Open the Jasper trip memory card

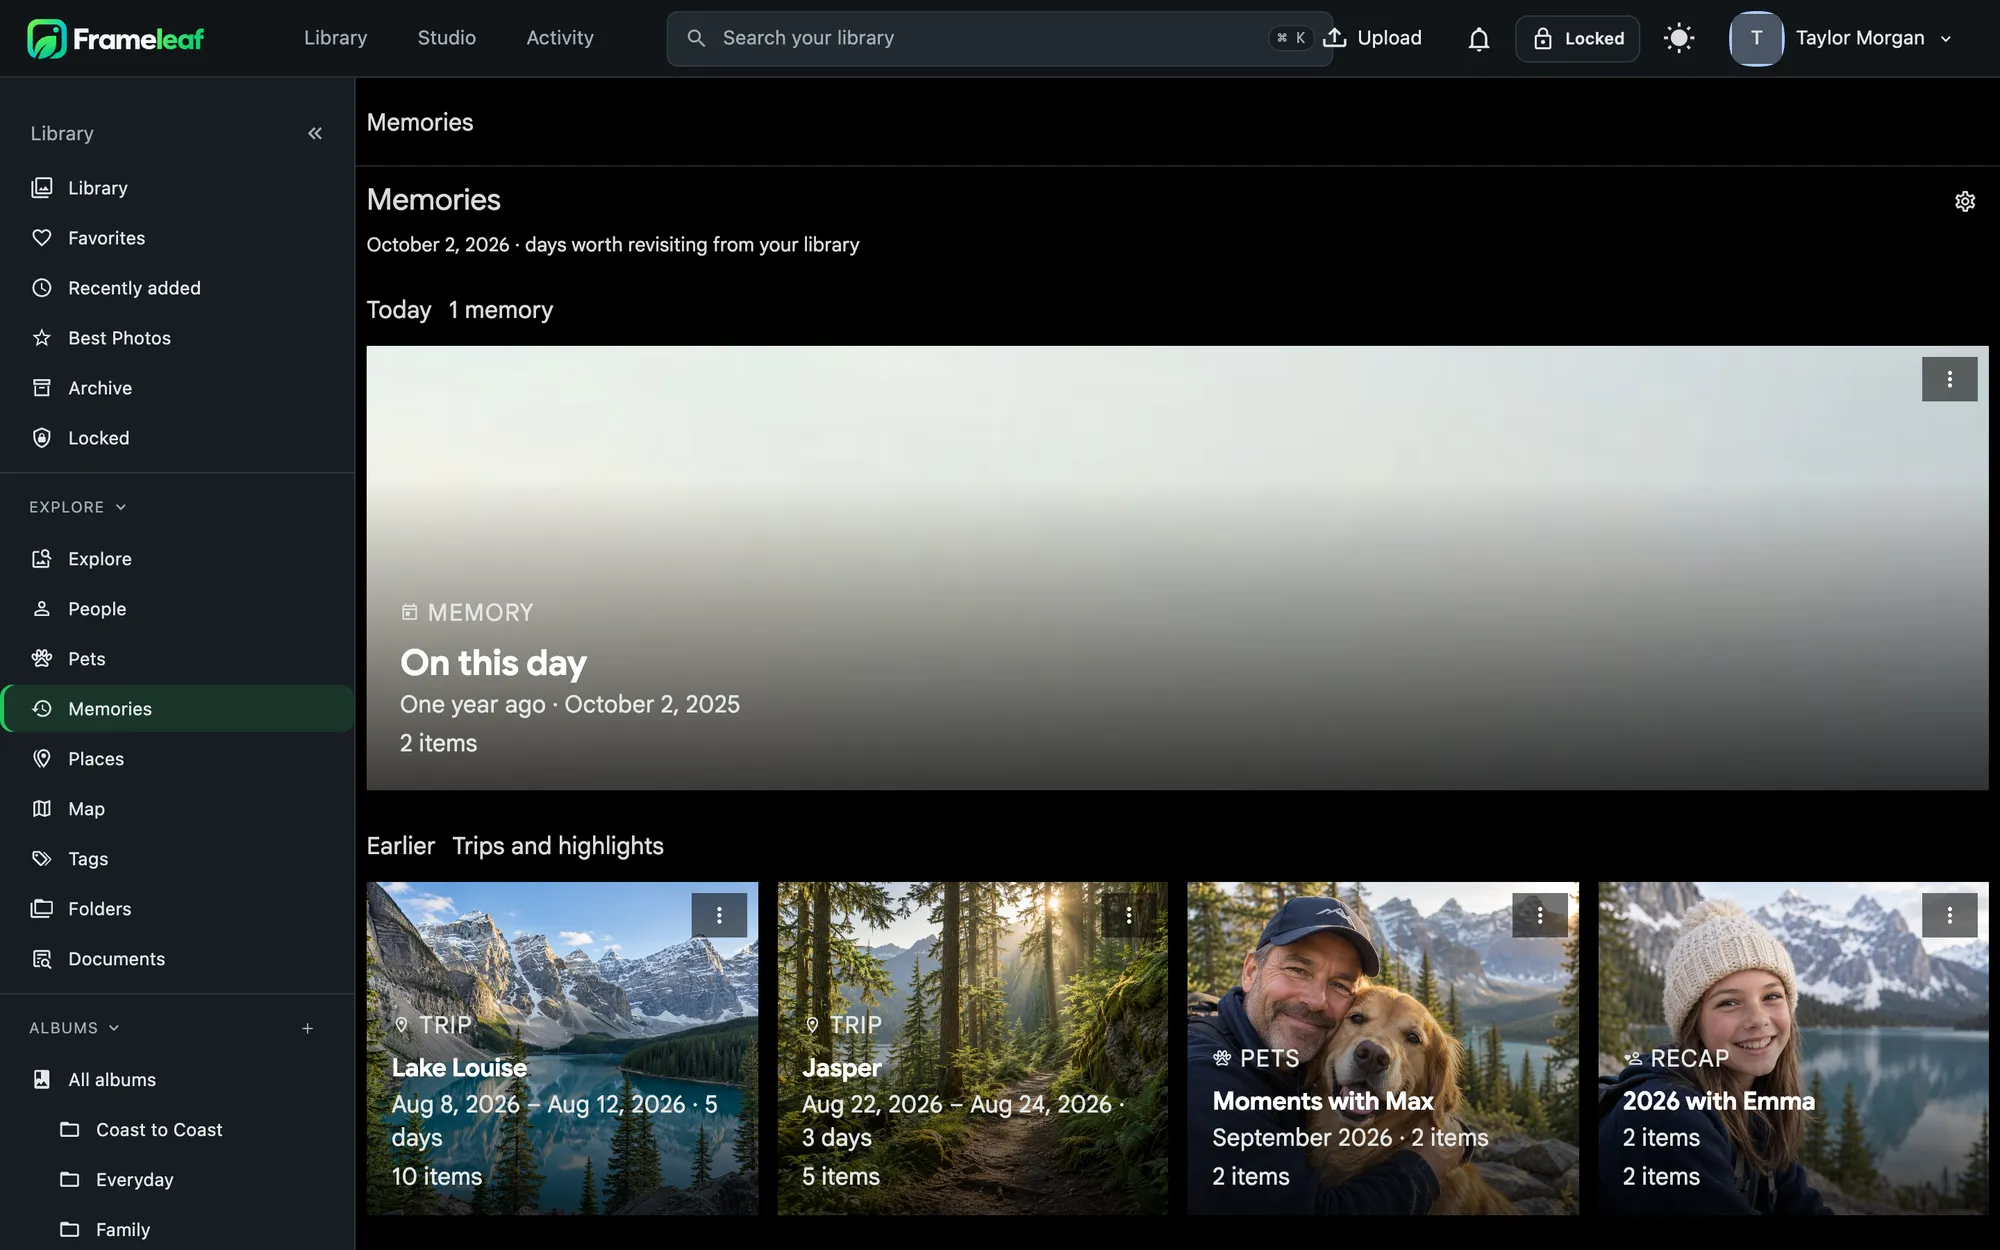[x=972, y=1048]
